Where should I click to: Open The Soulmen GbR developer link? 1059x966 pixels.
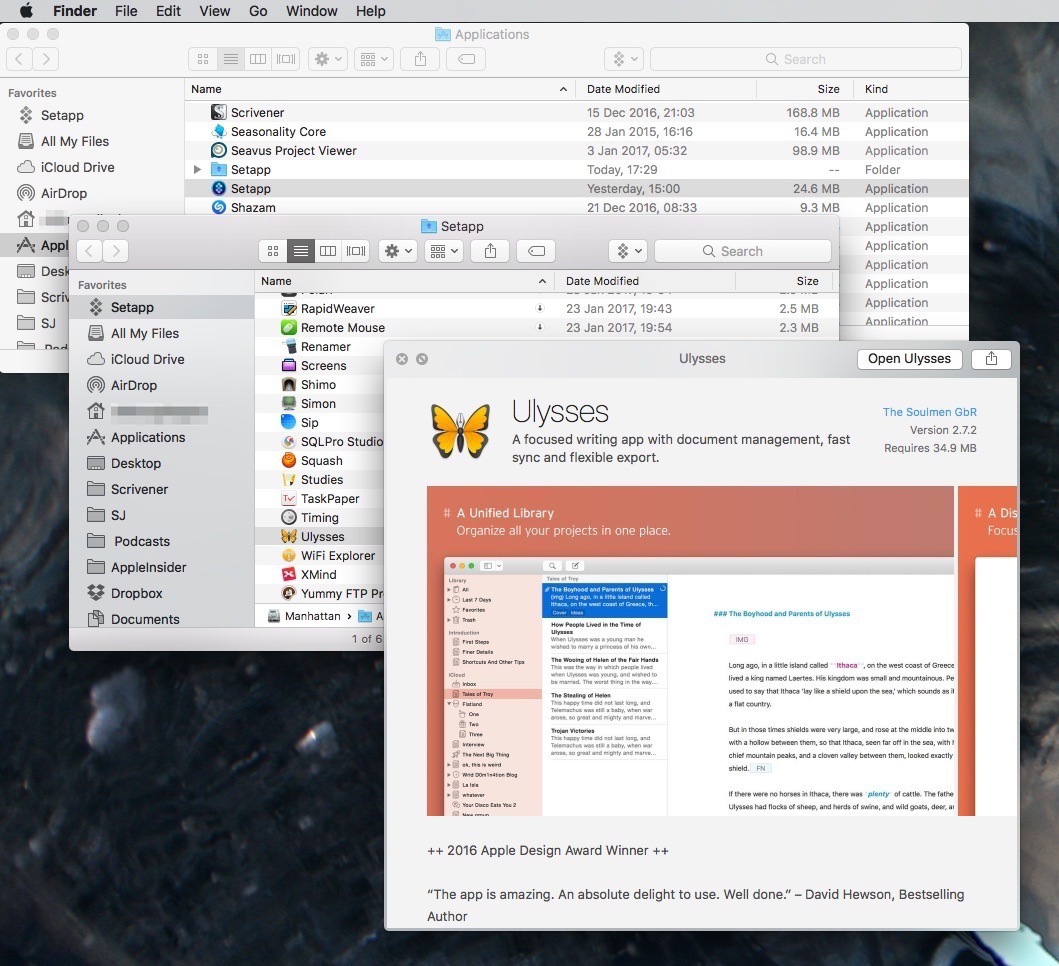tap(929, 412)
